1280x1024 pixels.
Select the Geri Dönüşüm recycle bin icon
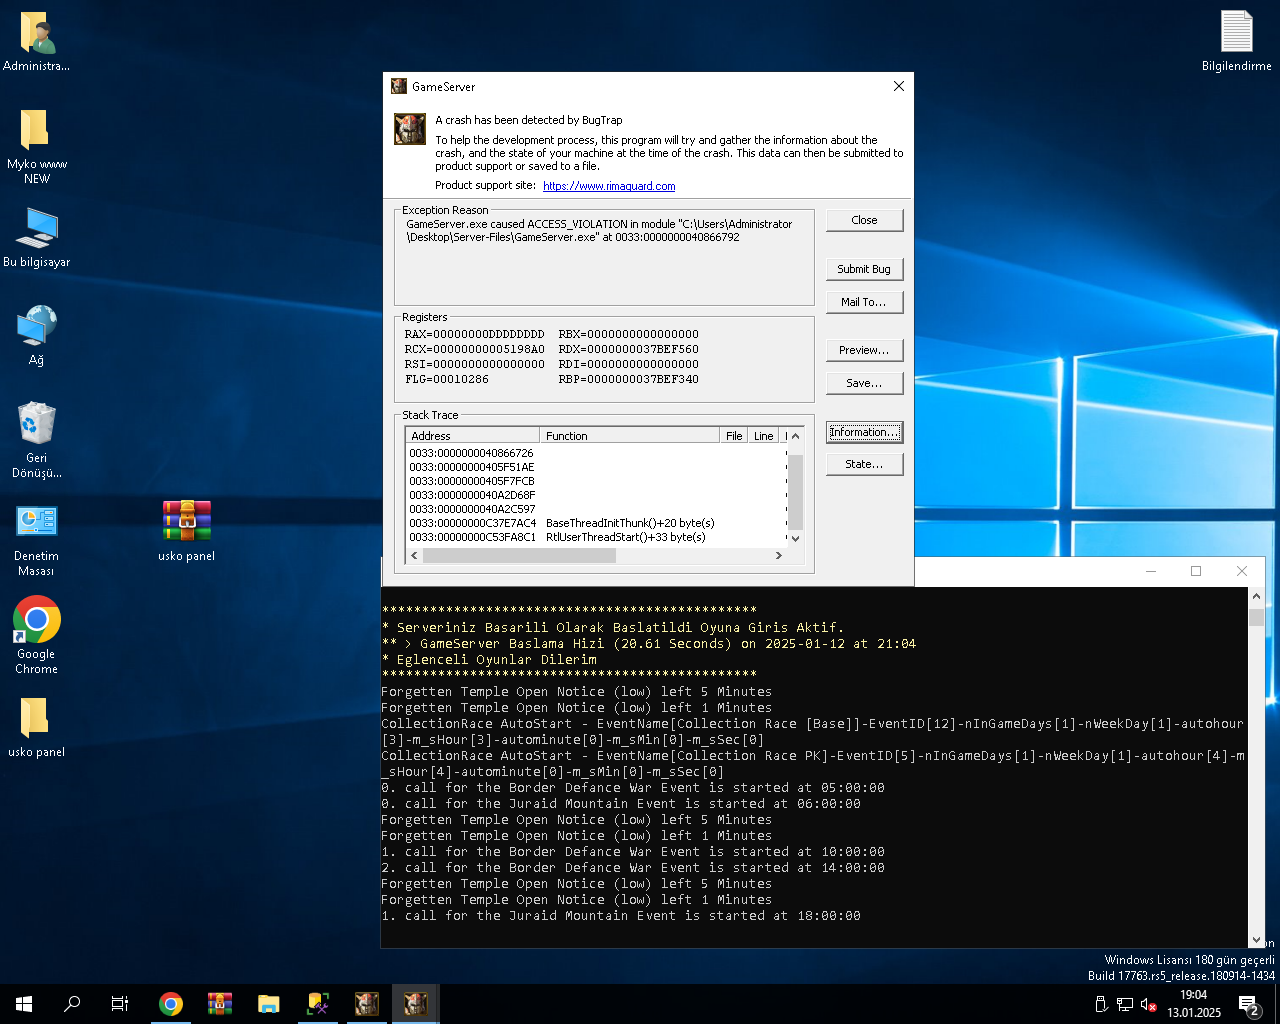click(37, 438)
